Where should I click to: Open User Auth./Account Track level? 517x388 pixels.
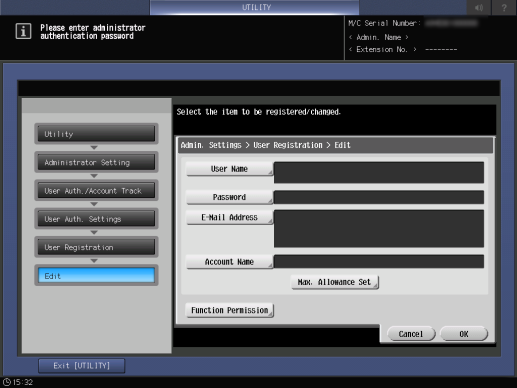tap(96, 191)
